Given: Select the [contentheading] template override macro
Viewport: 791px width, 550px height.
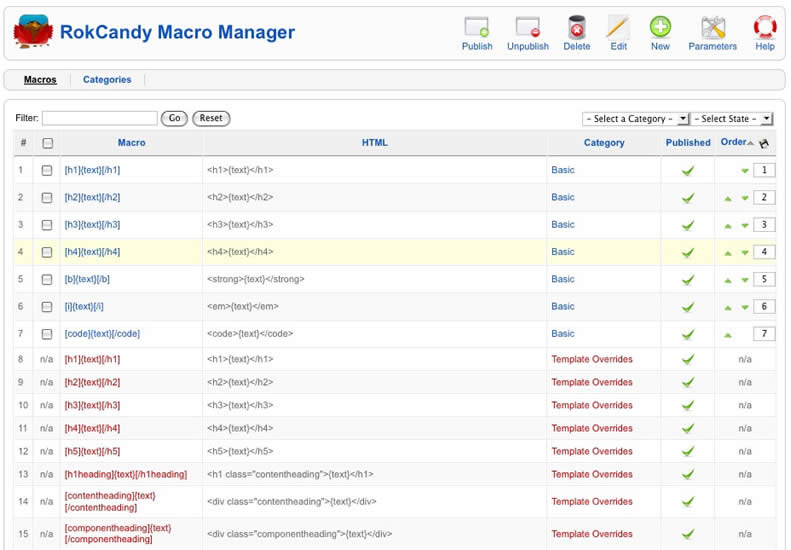Looking at the screenshot, I should tap(109, 502).
